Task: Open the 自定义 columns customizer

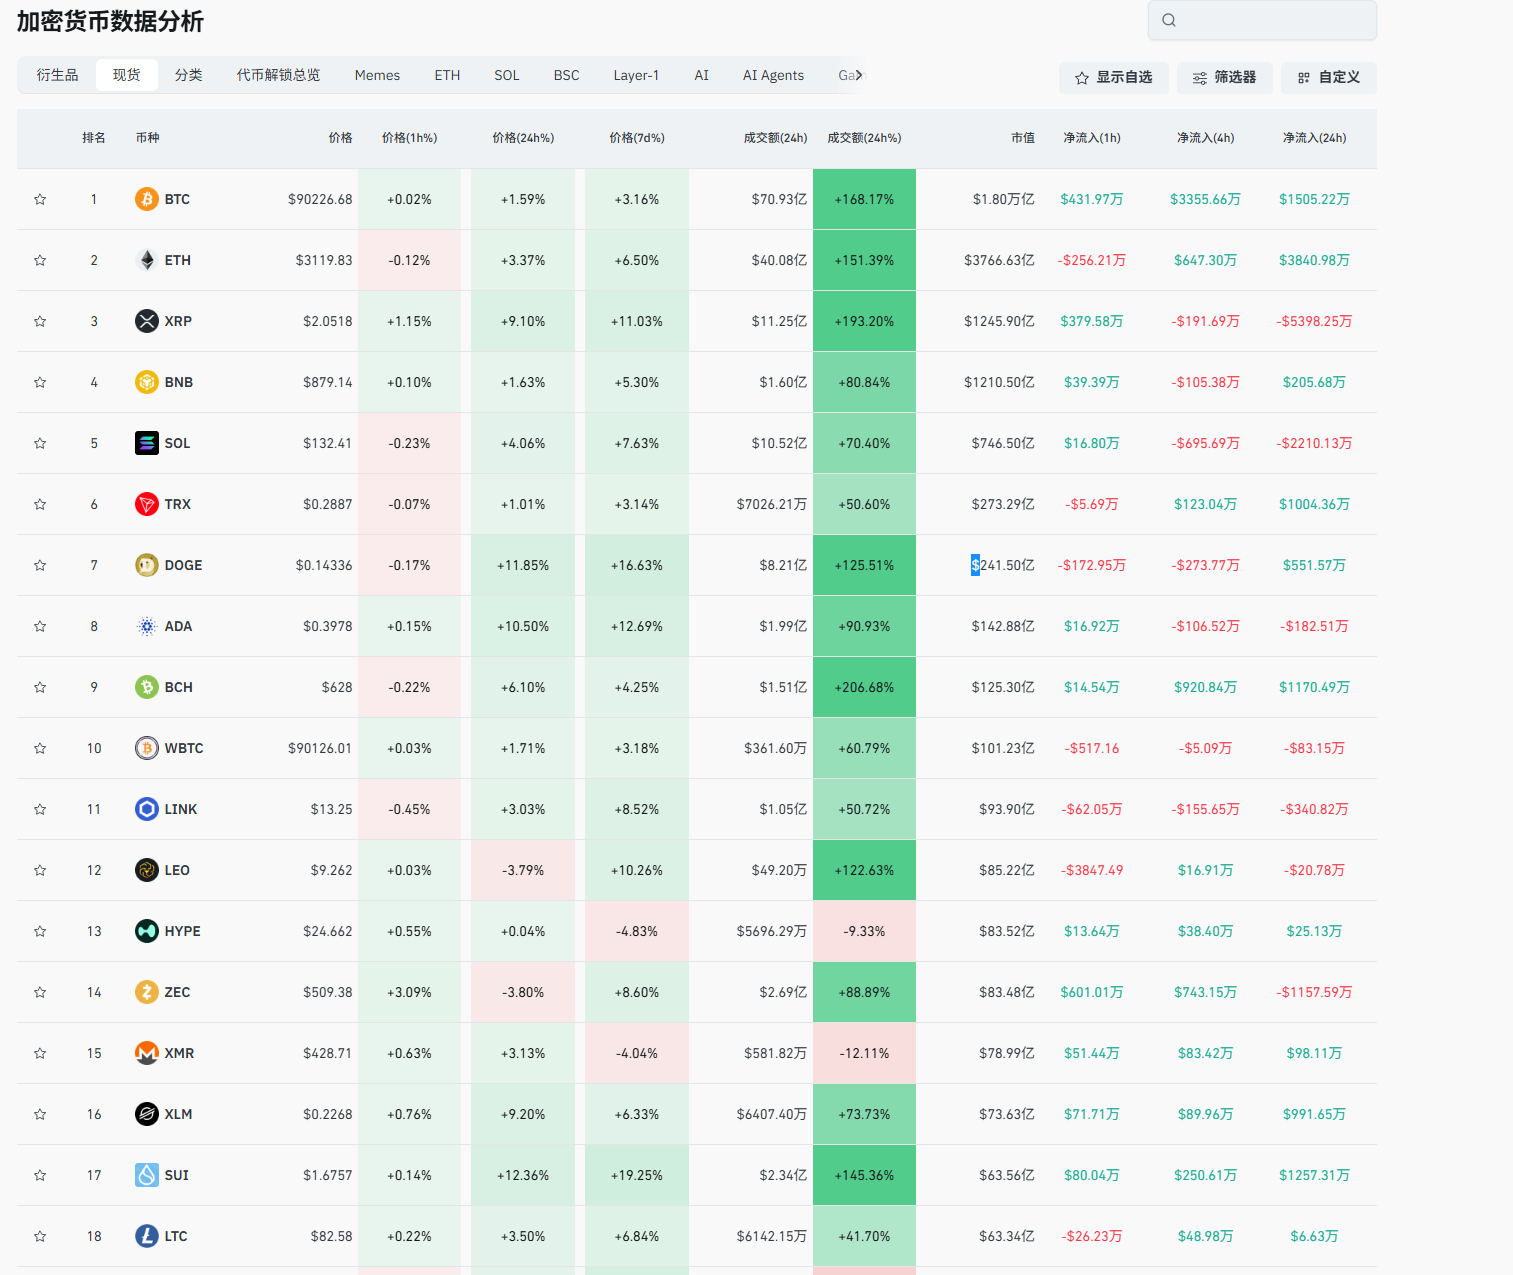Action: 1328,77
